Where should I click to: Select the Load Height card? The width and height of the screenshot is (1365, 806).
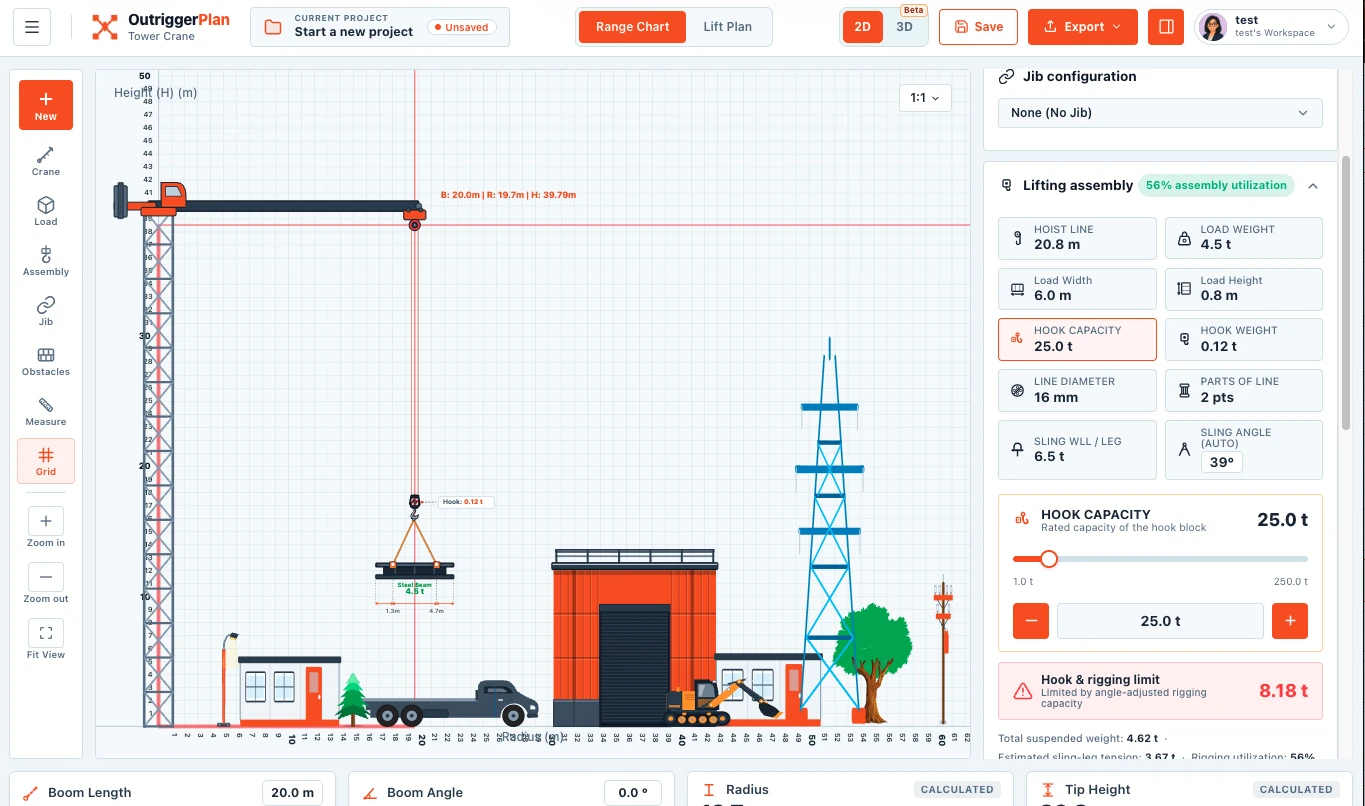click(1243, 288)
